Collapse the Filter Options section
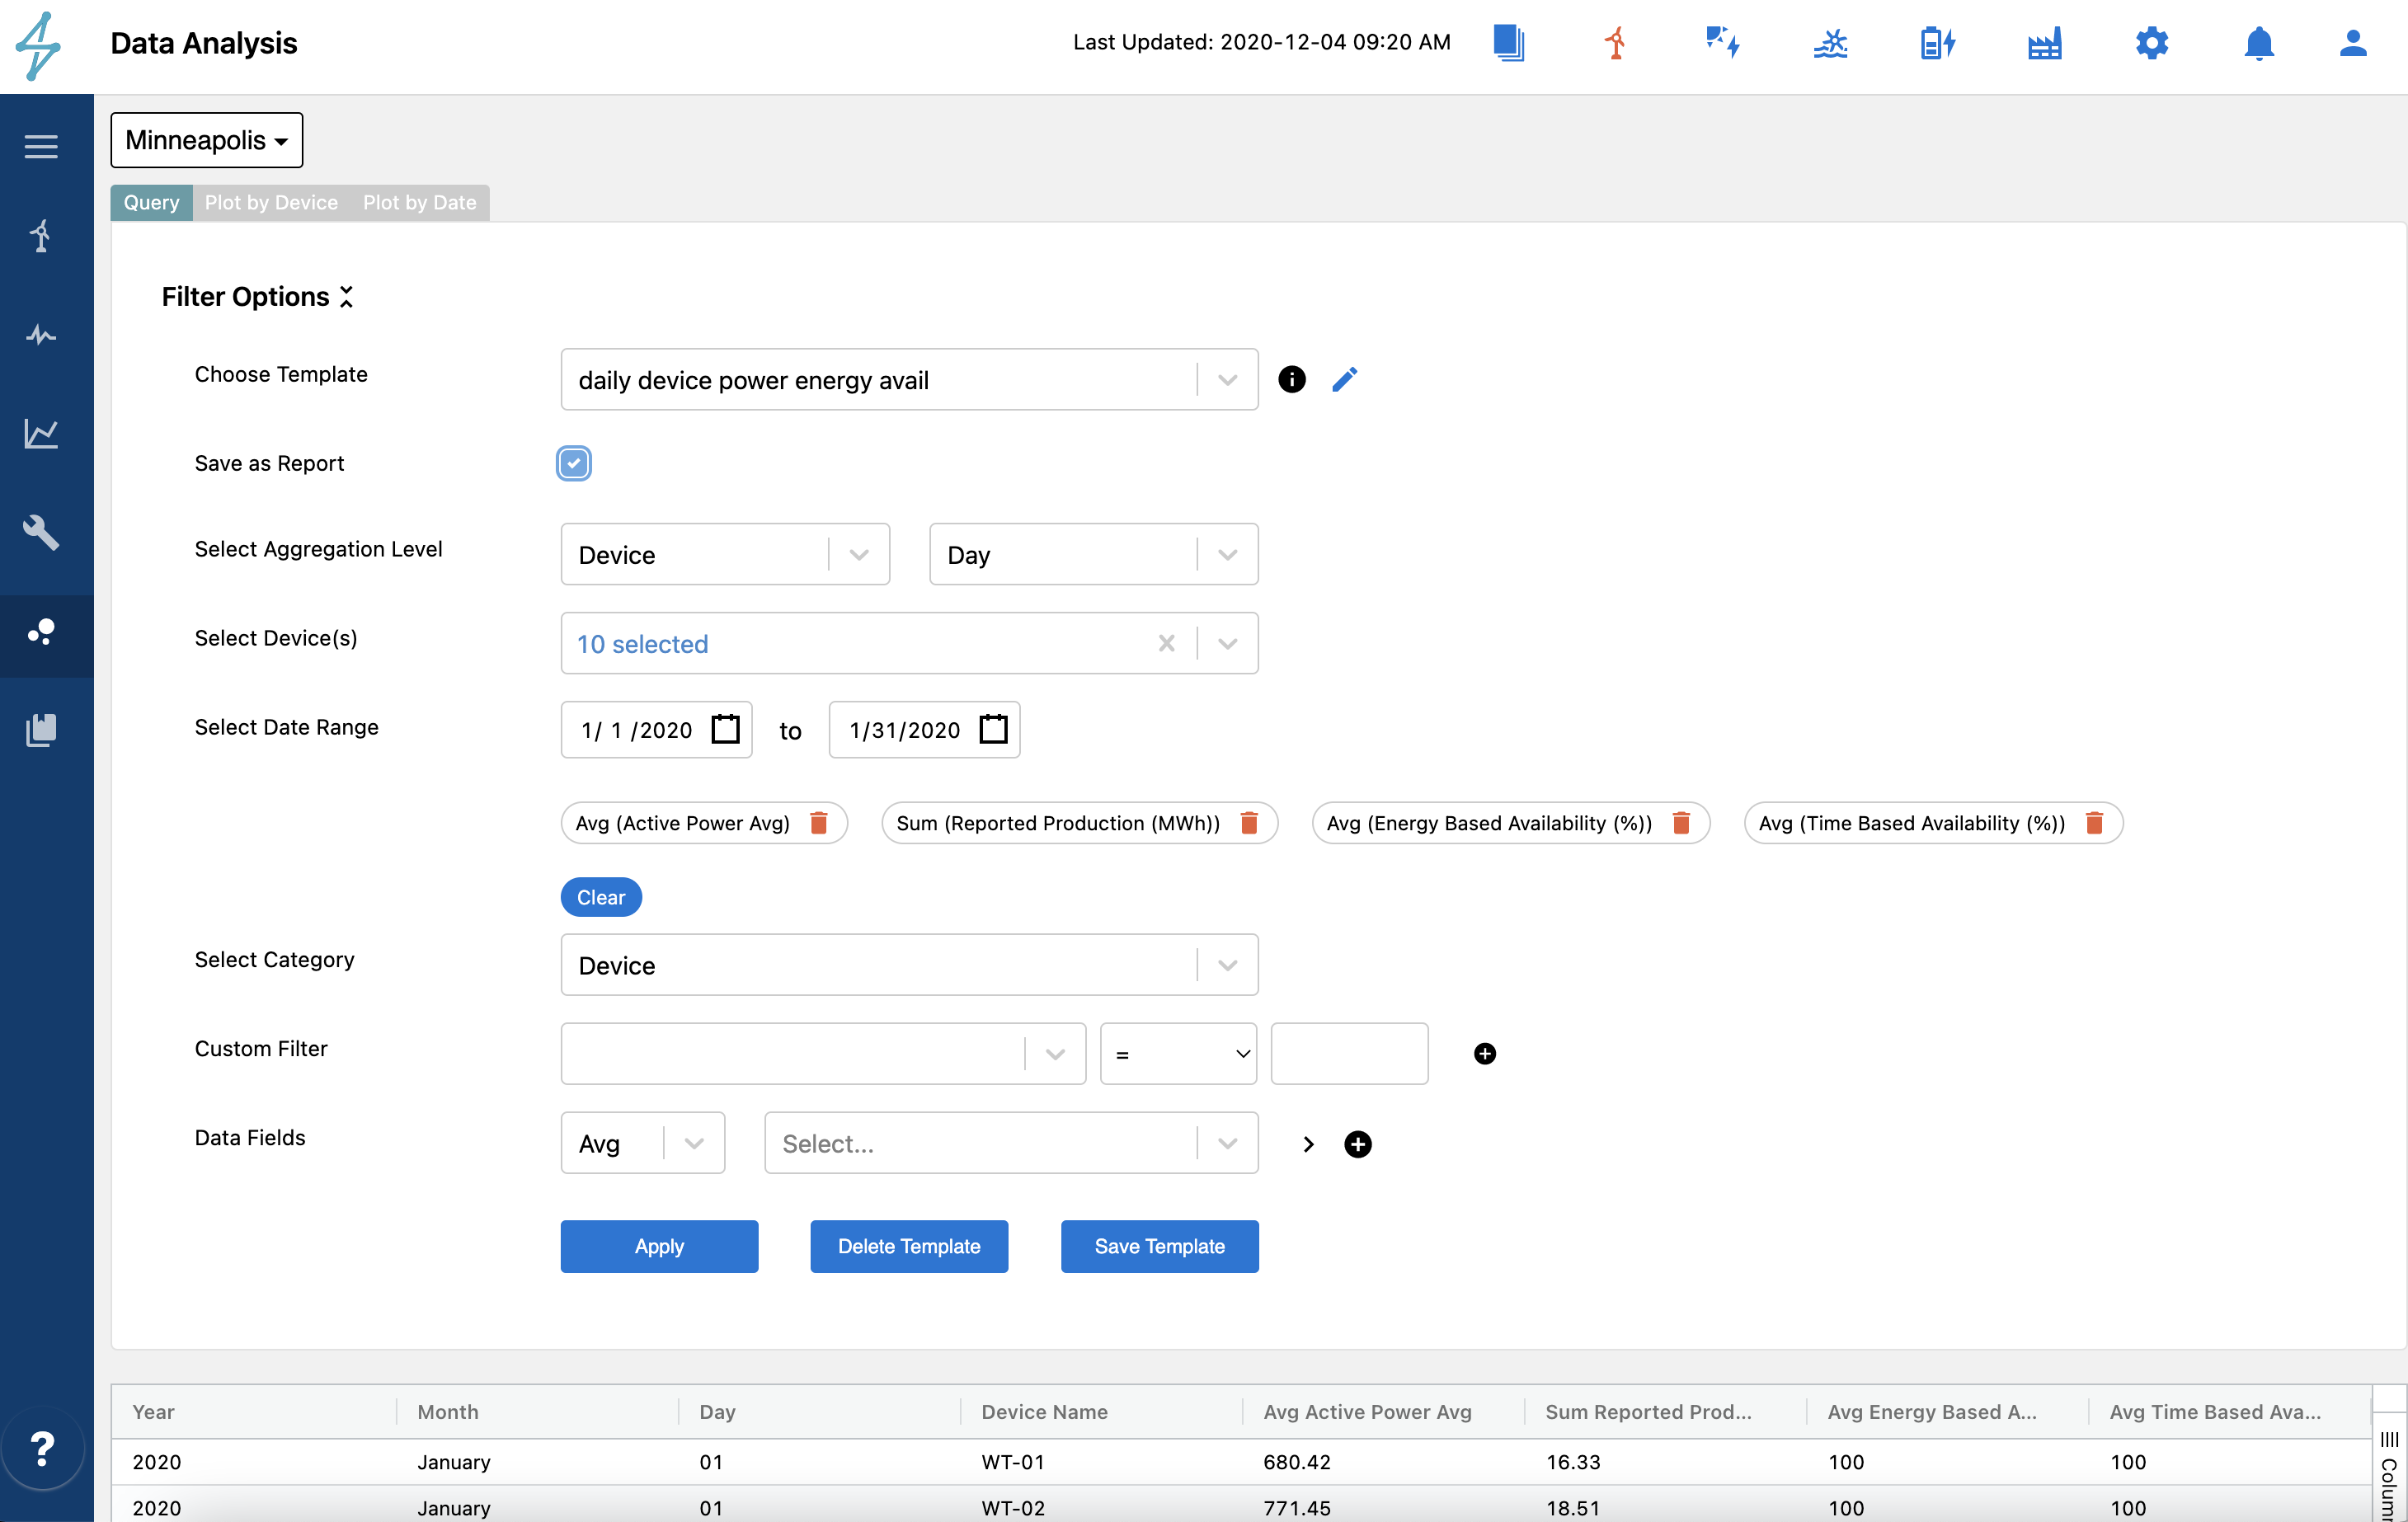Viewport: 2408px width, 1522px height. click(346, 297)
